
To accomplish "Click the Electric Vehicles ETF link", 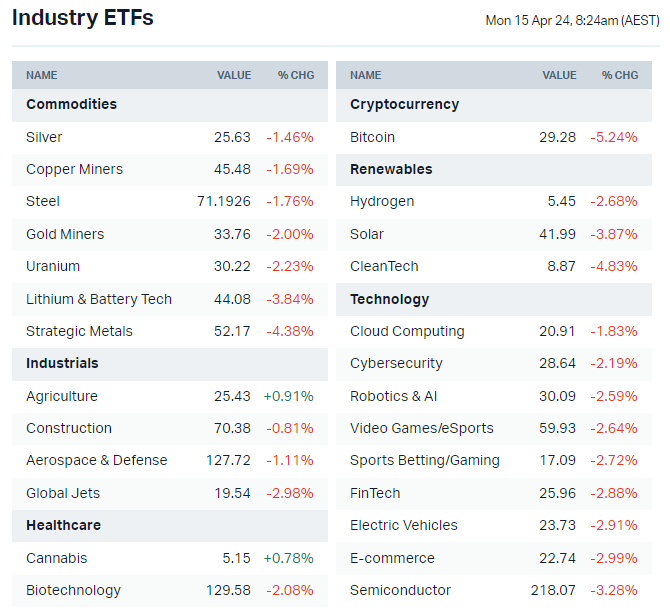I will pyautogui.click(x=404, y=525).
